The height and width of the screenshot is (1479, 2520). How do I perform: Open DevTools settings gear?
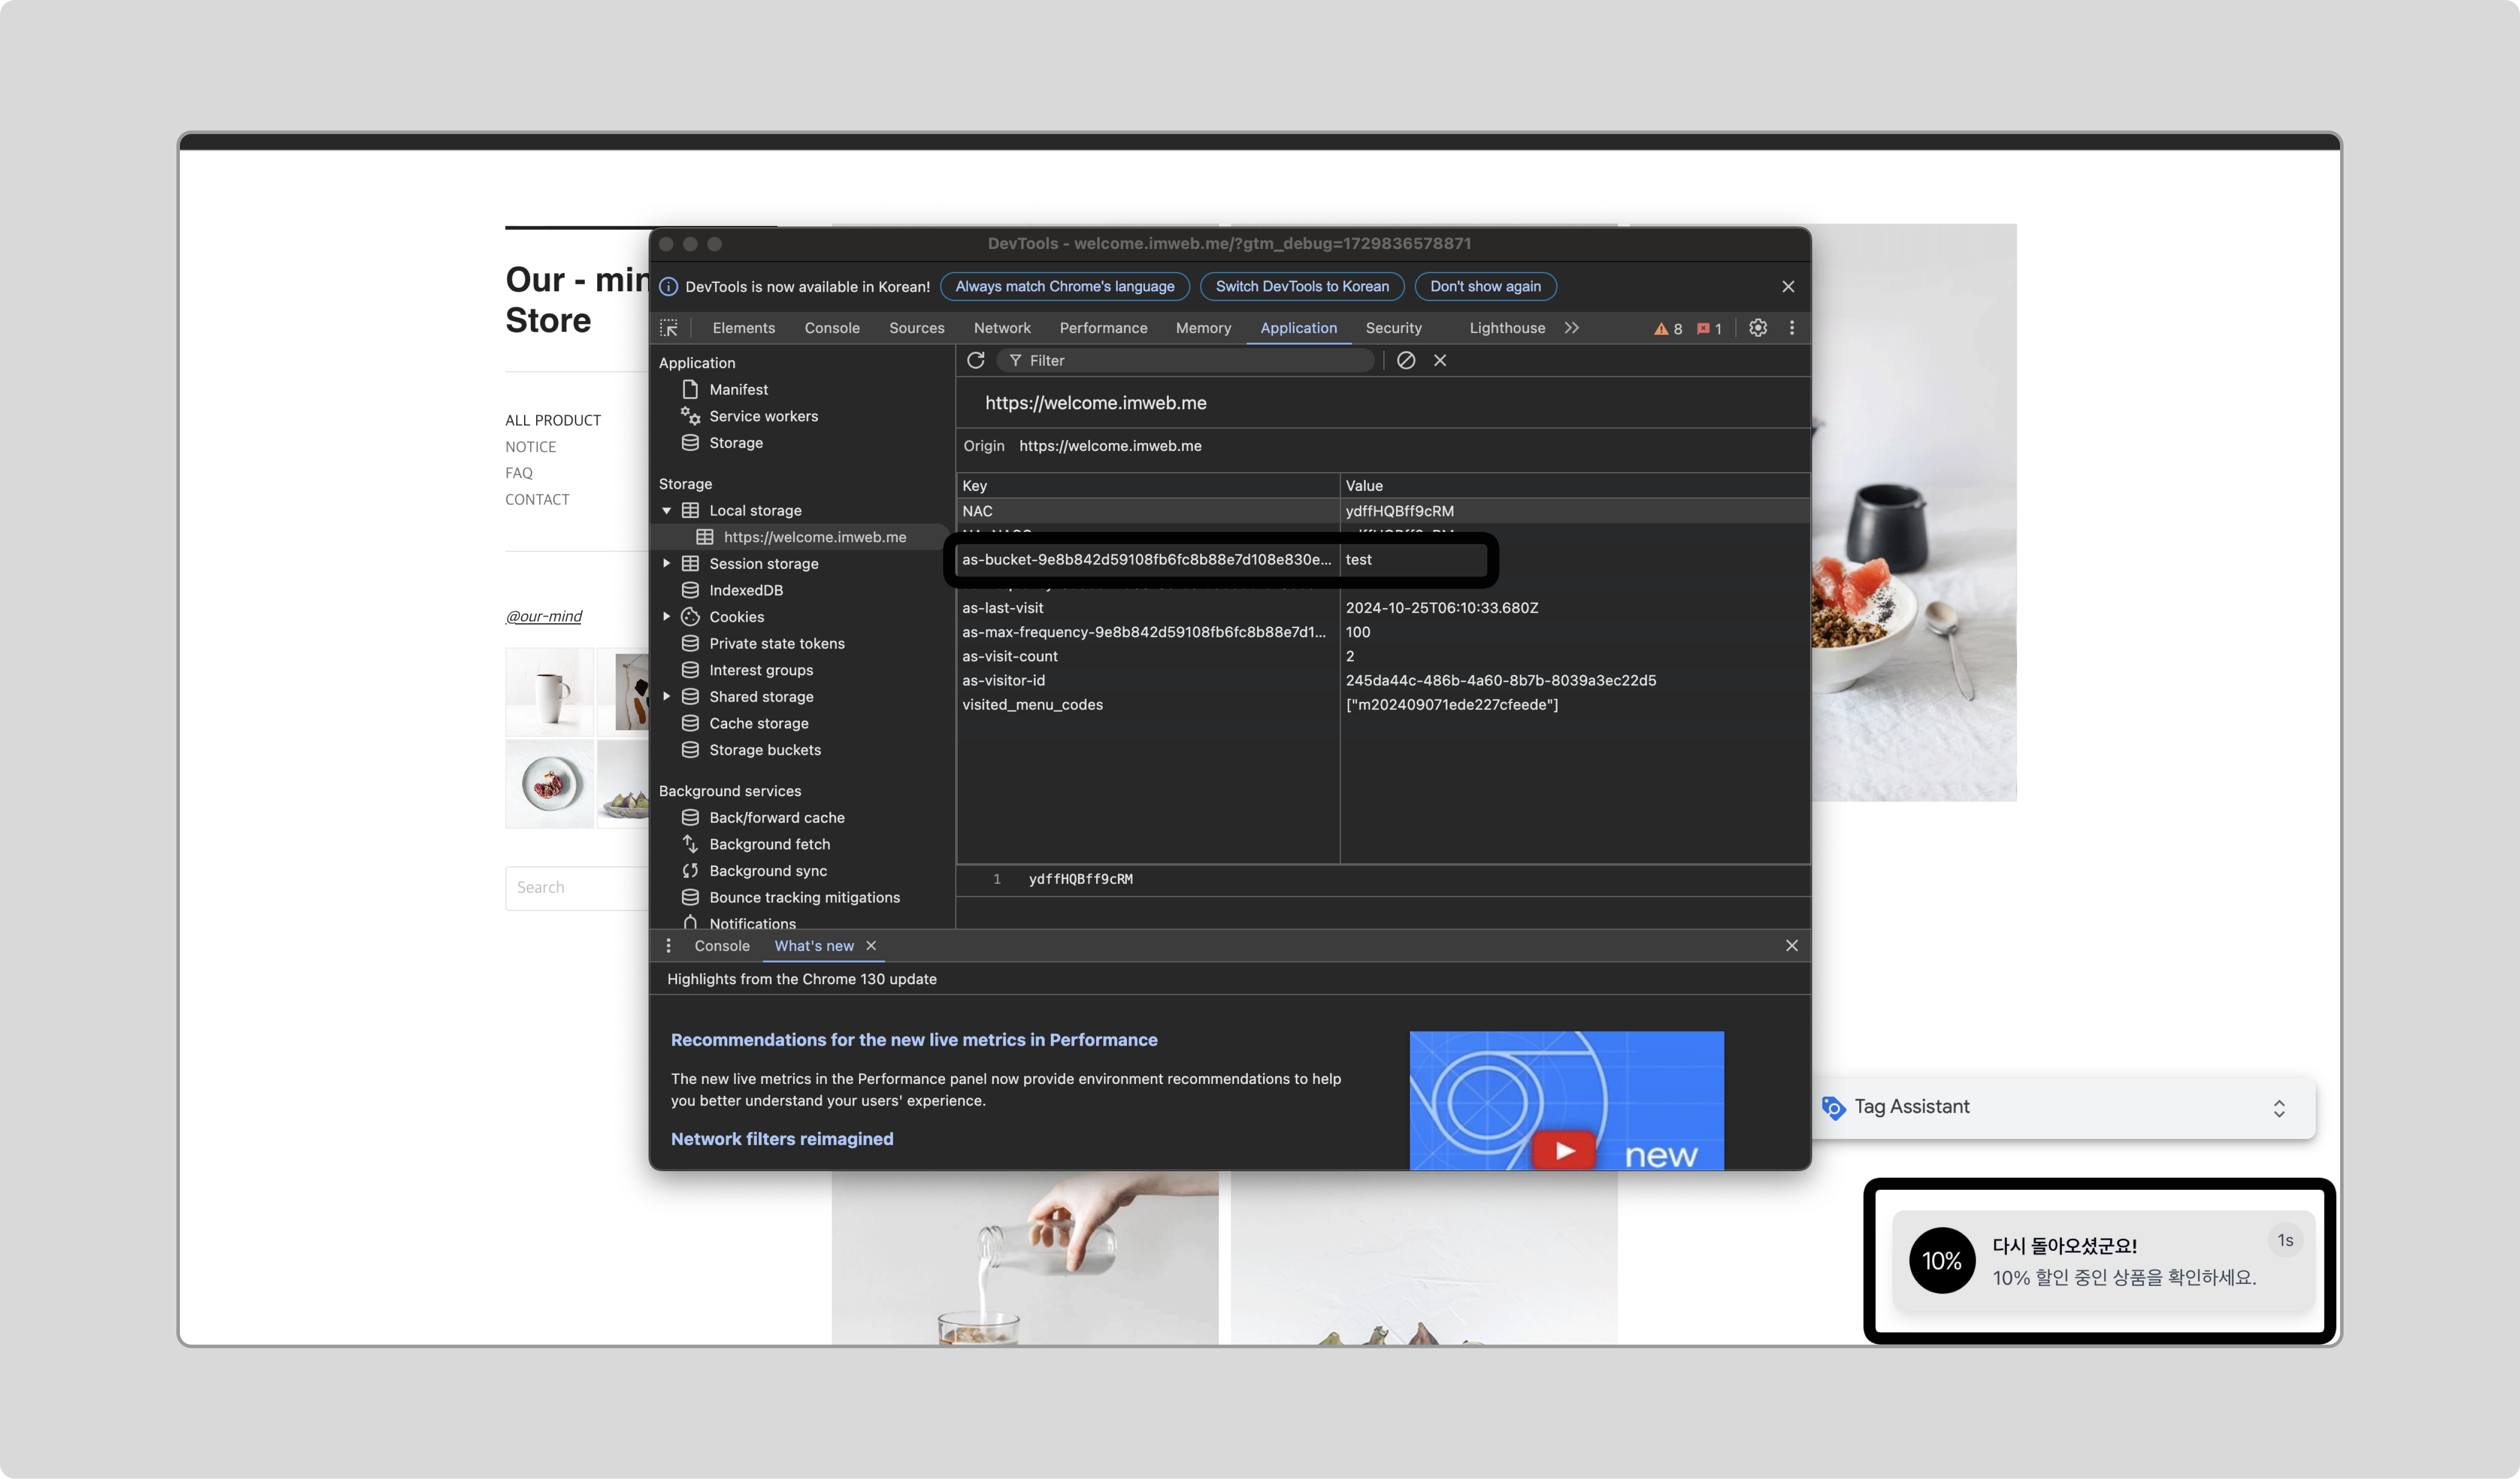tap(1758, 328)
